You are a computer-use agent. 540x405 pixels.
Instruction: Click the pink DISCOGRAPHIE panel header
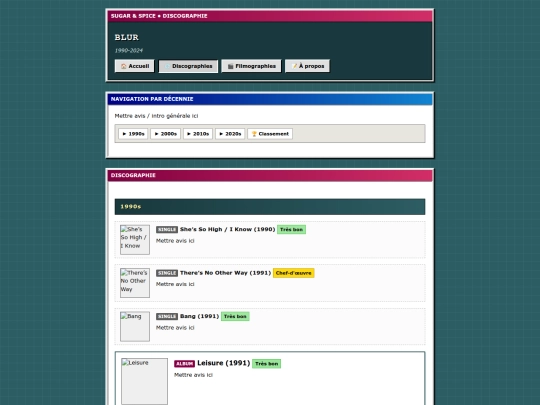click(270, 175)
